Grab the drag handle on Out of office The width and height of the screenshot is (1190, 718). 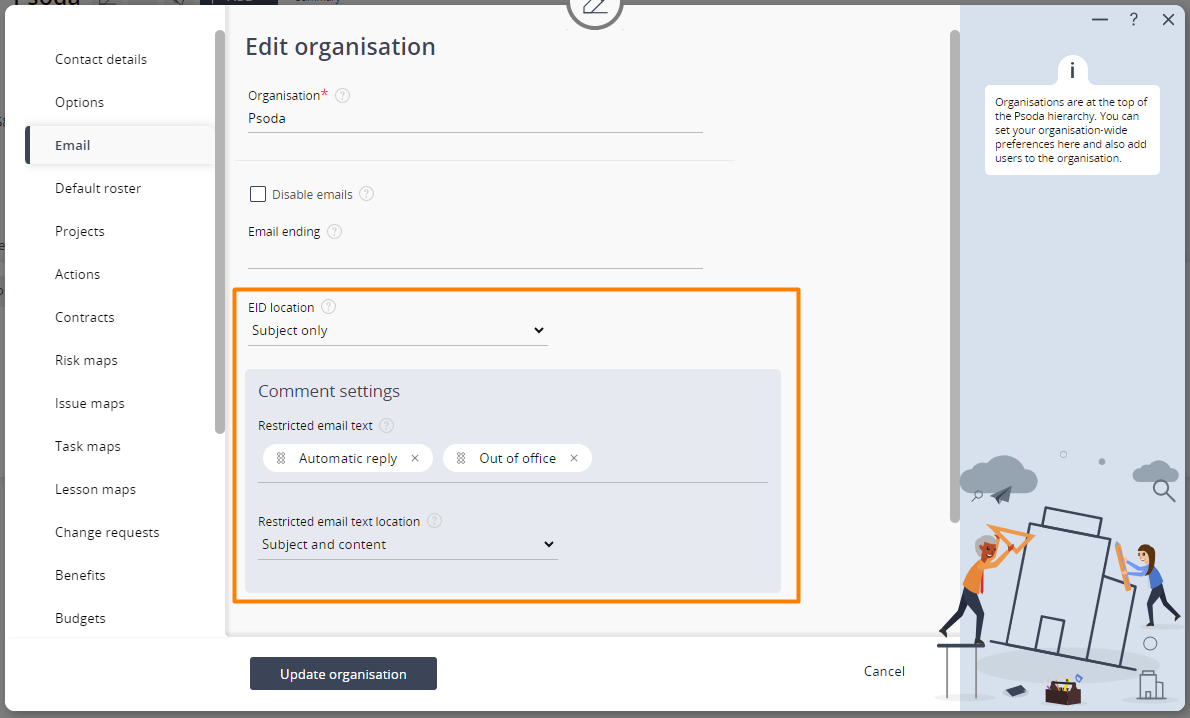click(461, 458)
